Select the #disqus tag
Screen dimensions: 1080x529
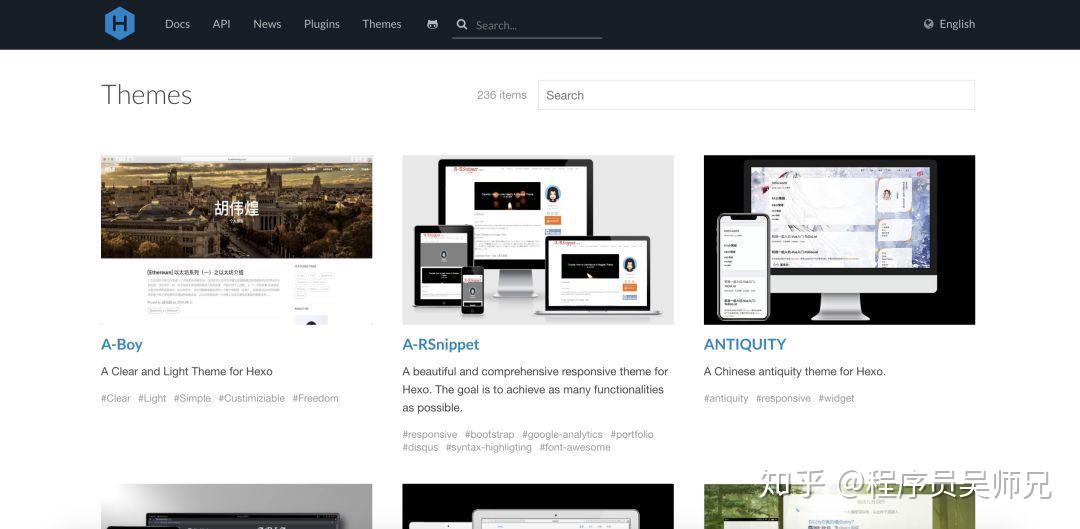420,448
